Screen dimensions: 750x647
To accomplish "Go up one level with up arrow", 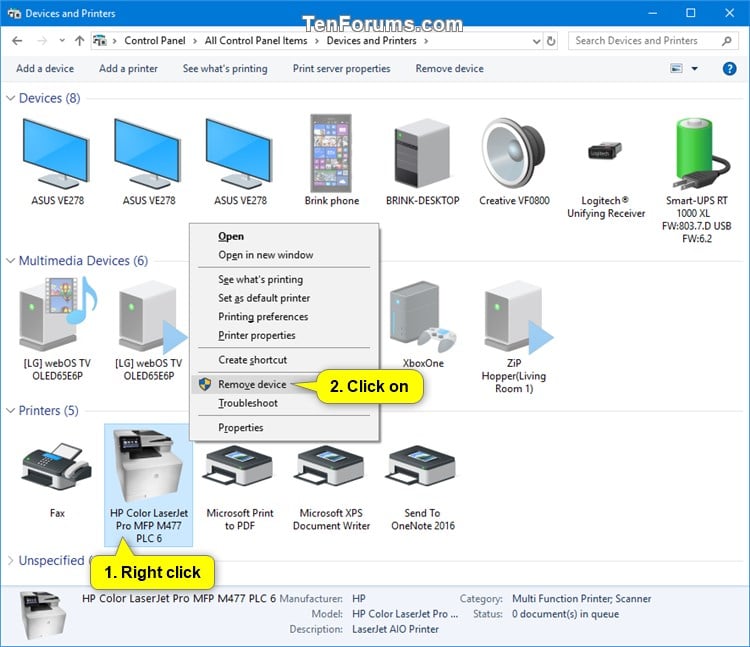I will [79, 41].
